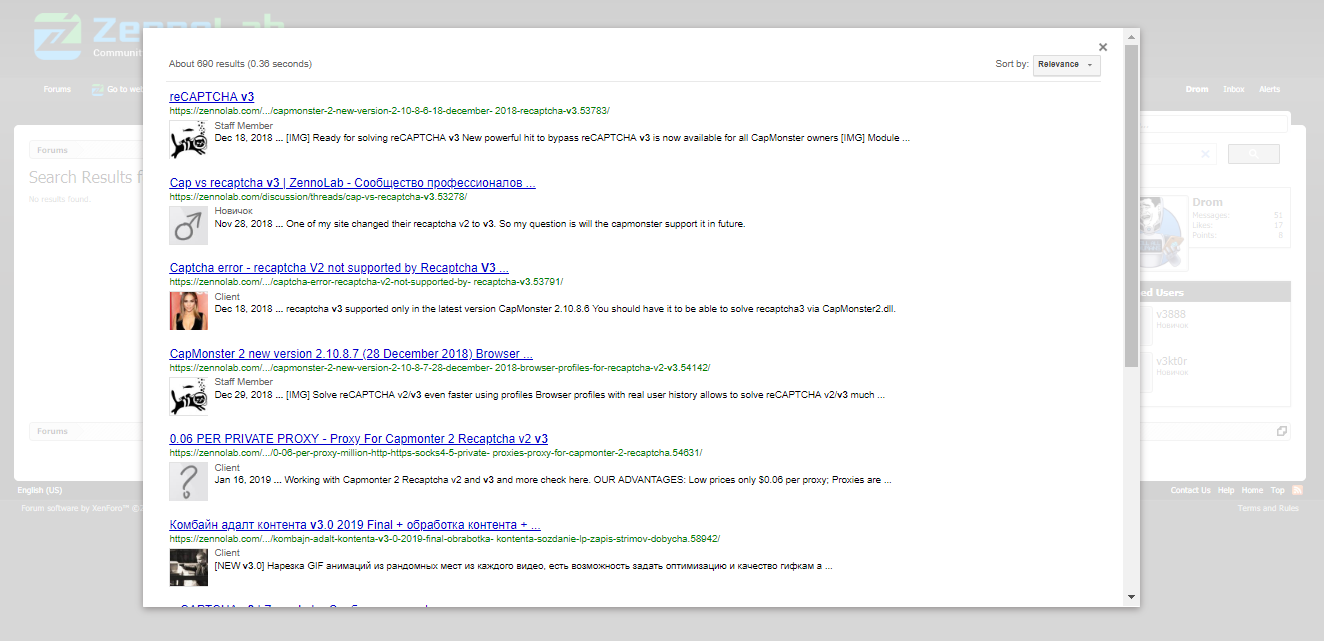This screenshot has height=641, width=1324.
Task: Close the search results overlay
Action: [x=1103, y=47]
